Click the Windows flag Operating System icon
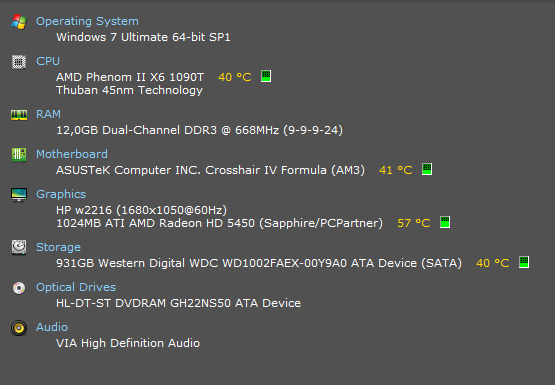Image resolution: width=555 pixels, height=385 pixels. click(19, 22)
